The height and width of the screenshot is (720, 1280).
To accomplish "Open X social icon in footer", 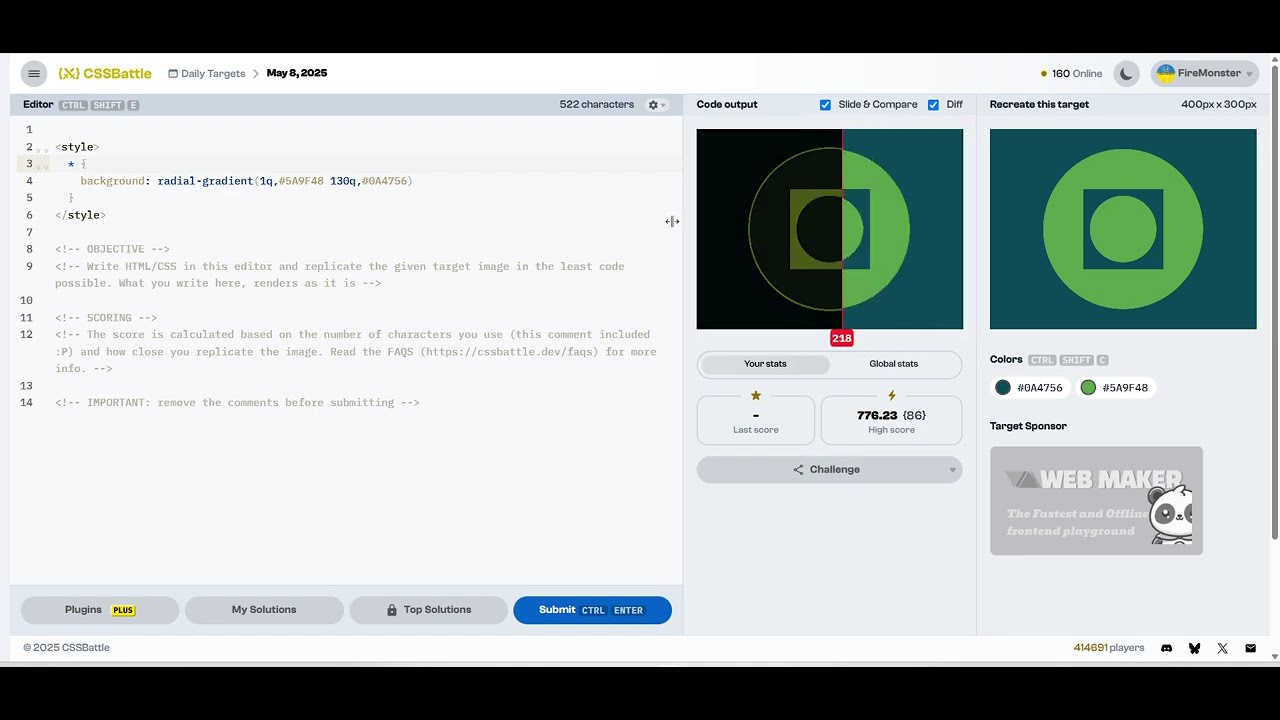I will pyautogui.click(x=1222, y=648).
